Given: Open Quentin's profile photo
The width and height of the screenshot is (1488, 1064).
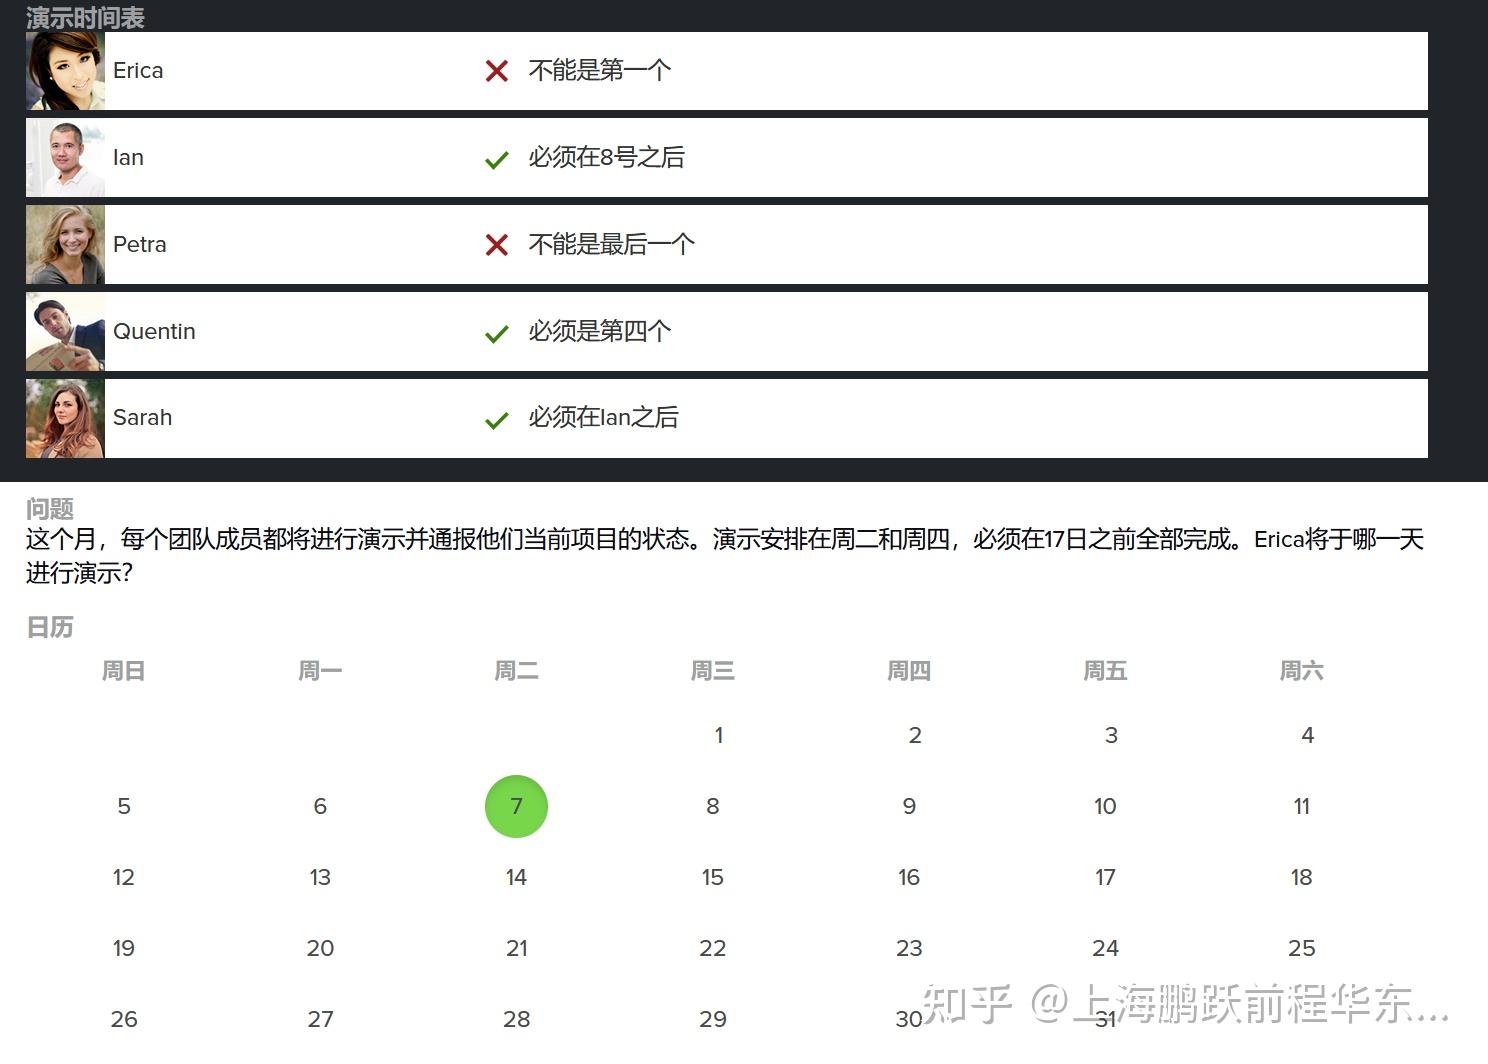Looking at the screenshot, I should pos(64,331).
